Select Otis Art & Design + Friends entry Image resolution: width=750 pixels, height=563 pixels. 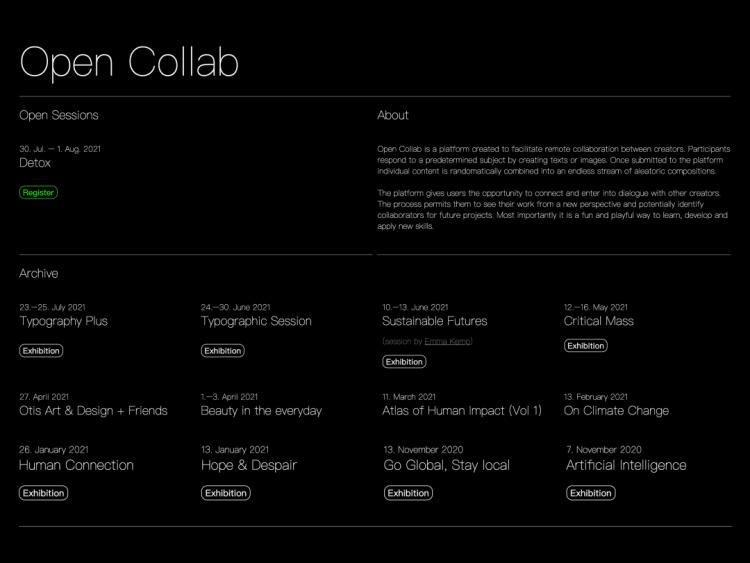(x=93, y=410)
